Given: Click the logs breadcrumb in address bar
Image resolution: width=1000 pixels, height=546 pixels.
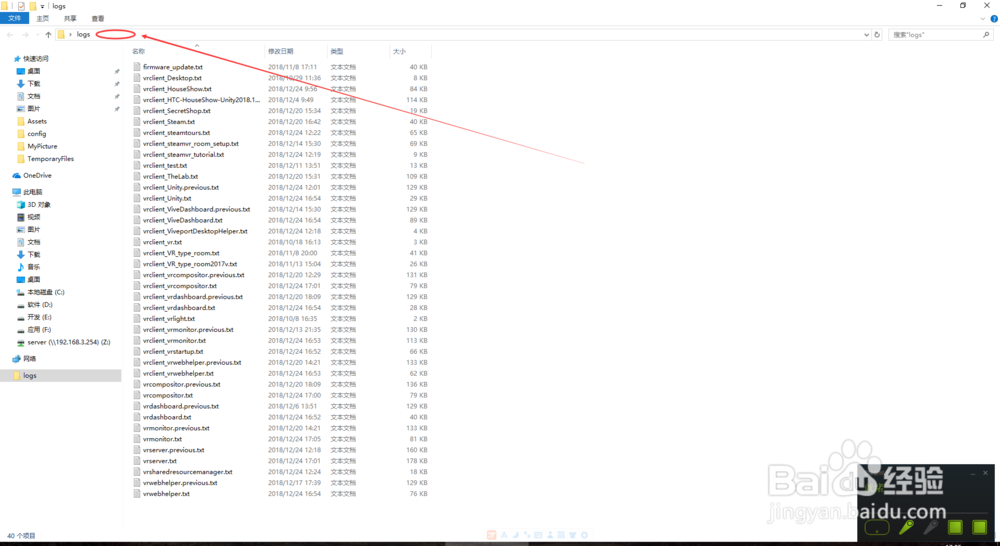Looking at the screenshot, I should click(84, 34).
